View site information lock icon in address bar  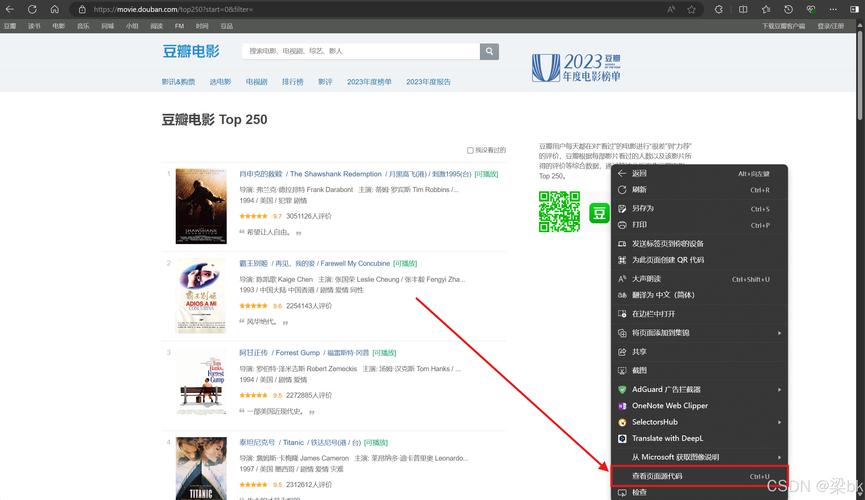tap(82, 9)
